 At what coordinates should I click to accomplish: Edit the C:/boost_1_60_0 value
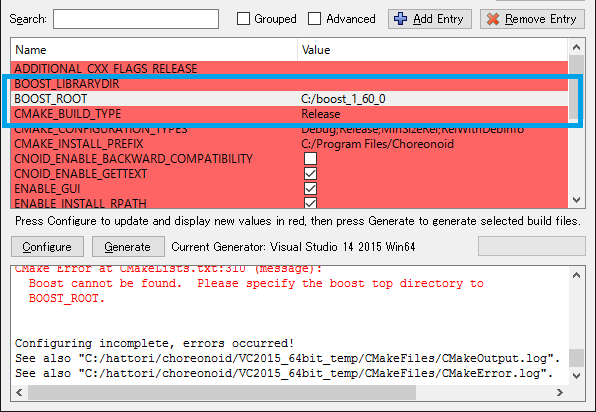pos(343,99)
